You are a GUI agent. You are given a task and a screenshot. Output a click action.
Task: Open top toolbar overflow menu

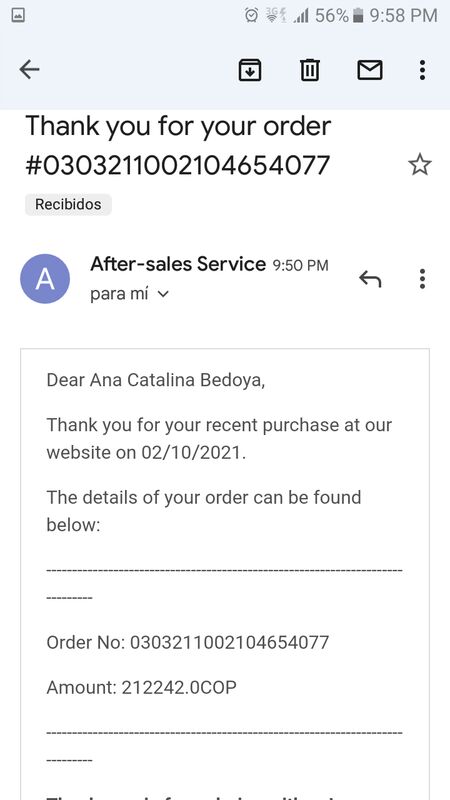tap(422, 70)
